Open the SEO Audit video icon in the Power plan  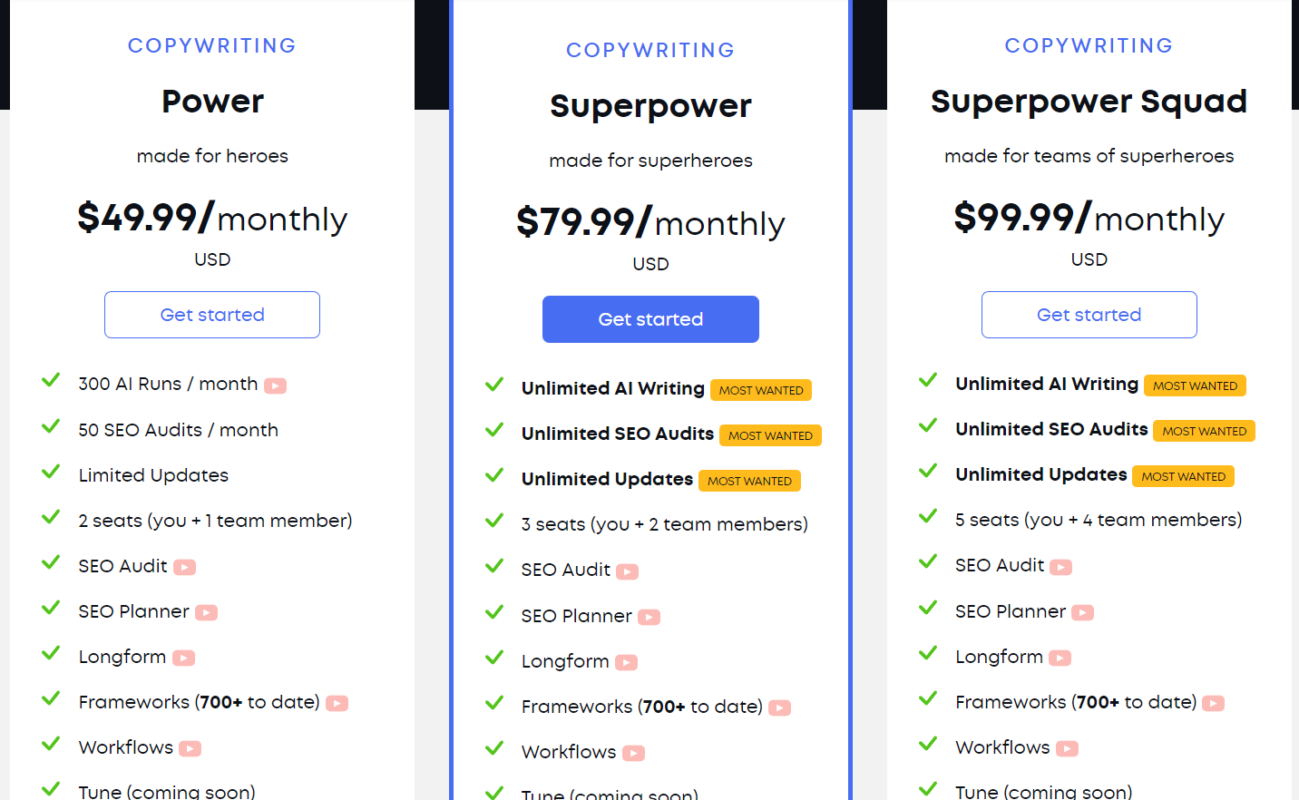tap(184, 567)
